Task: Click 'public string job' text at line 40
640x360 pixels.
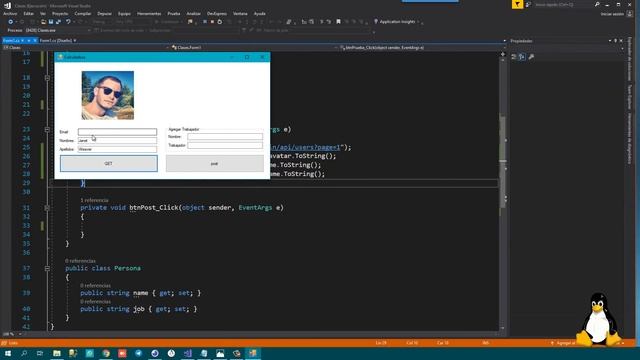Action: pyautogui.click(x=112, y=309)
